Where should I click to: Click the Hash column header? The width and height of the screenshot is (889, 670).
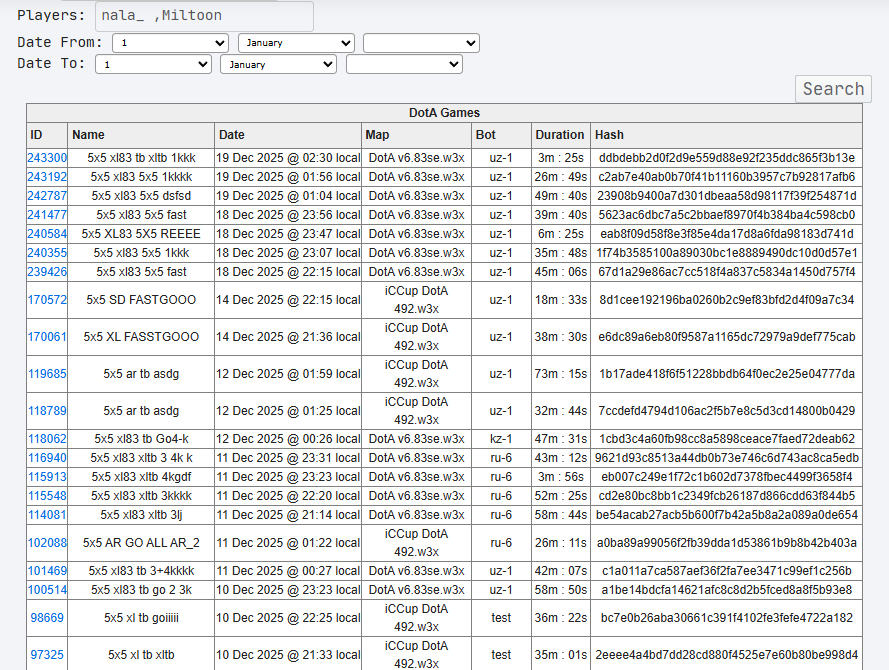726,135
